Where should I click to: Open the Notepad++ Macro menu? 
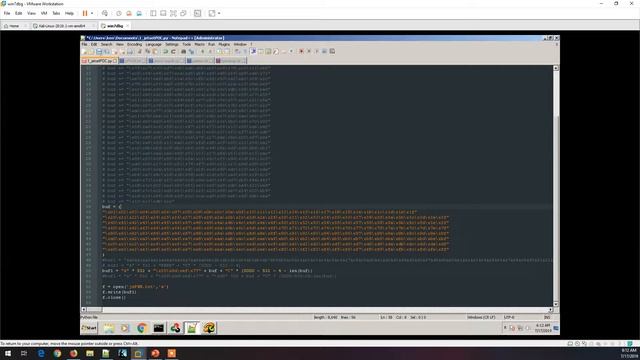(200, 44)
